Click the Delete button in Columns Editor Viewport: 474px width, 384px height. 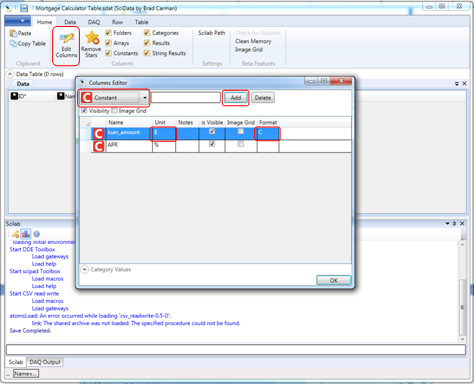pyautogui.click(x=263, y=98)
